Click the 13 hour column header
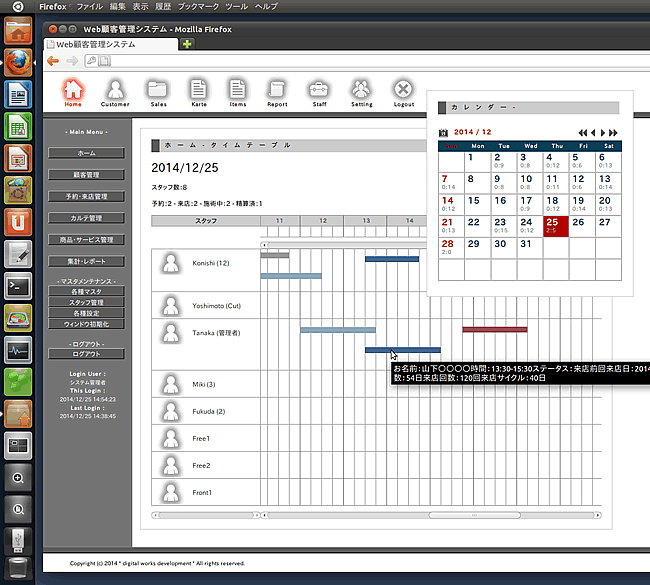Viewport: 650px width, 585px height. pyautogui.click(x=366, y=221)
